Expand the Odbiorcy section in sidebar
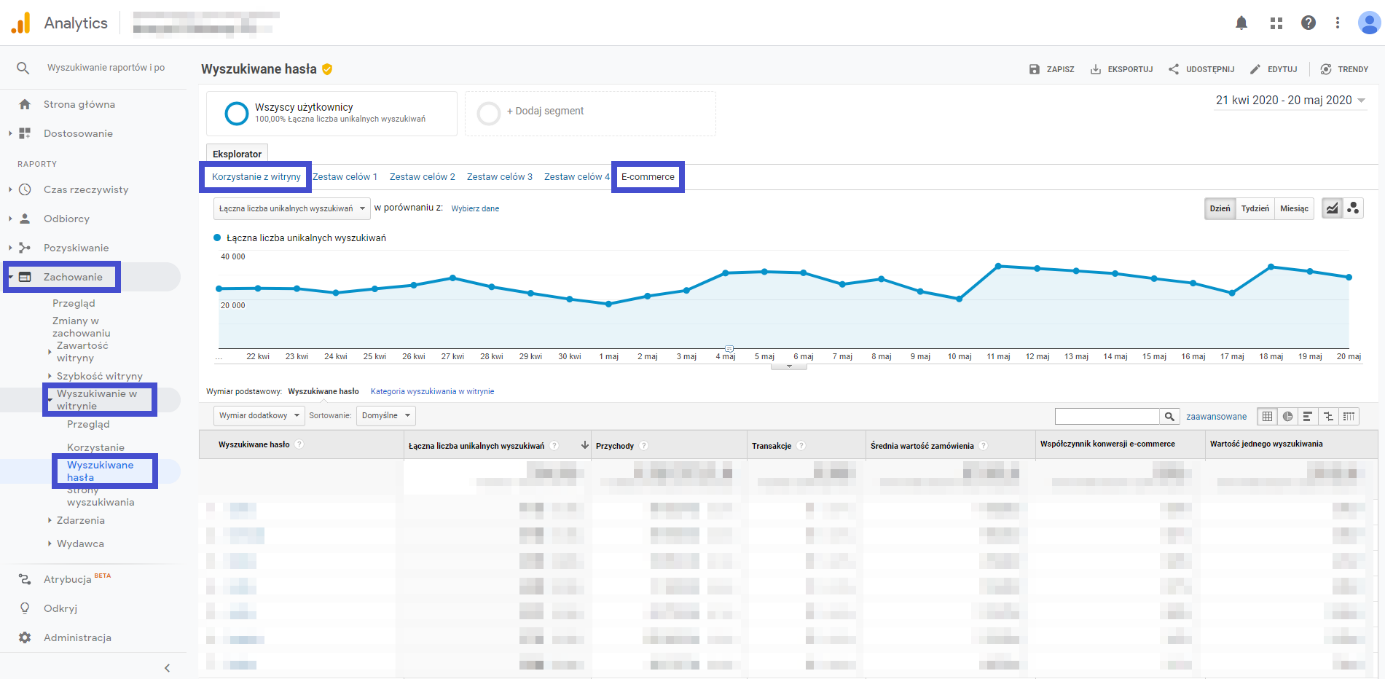Screen dimensions: 1385x679 pos(66,218)
